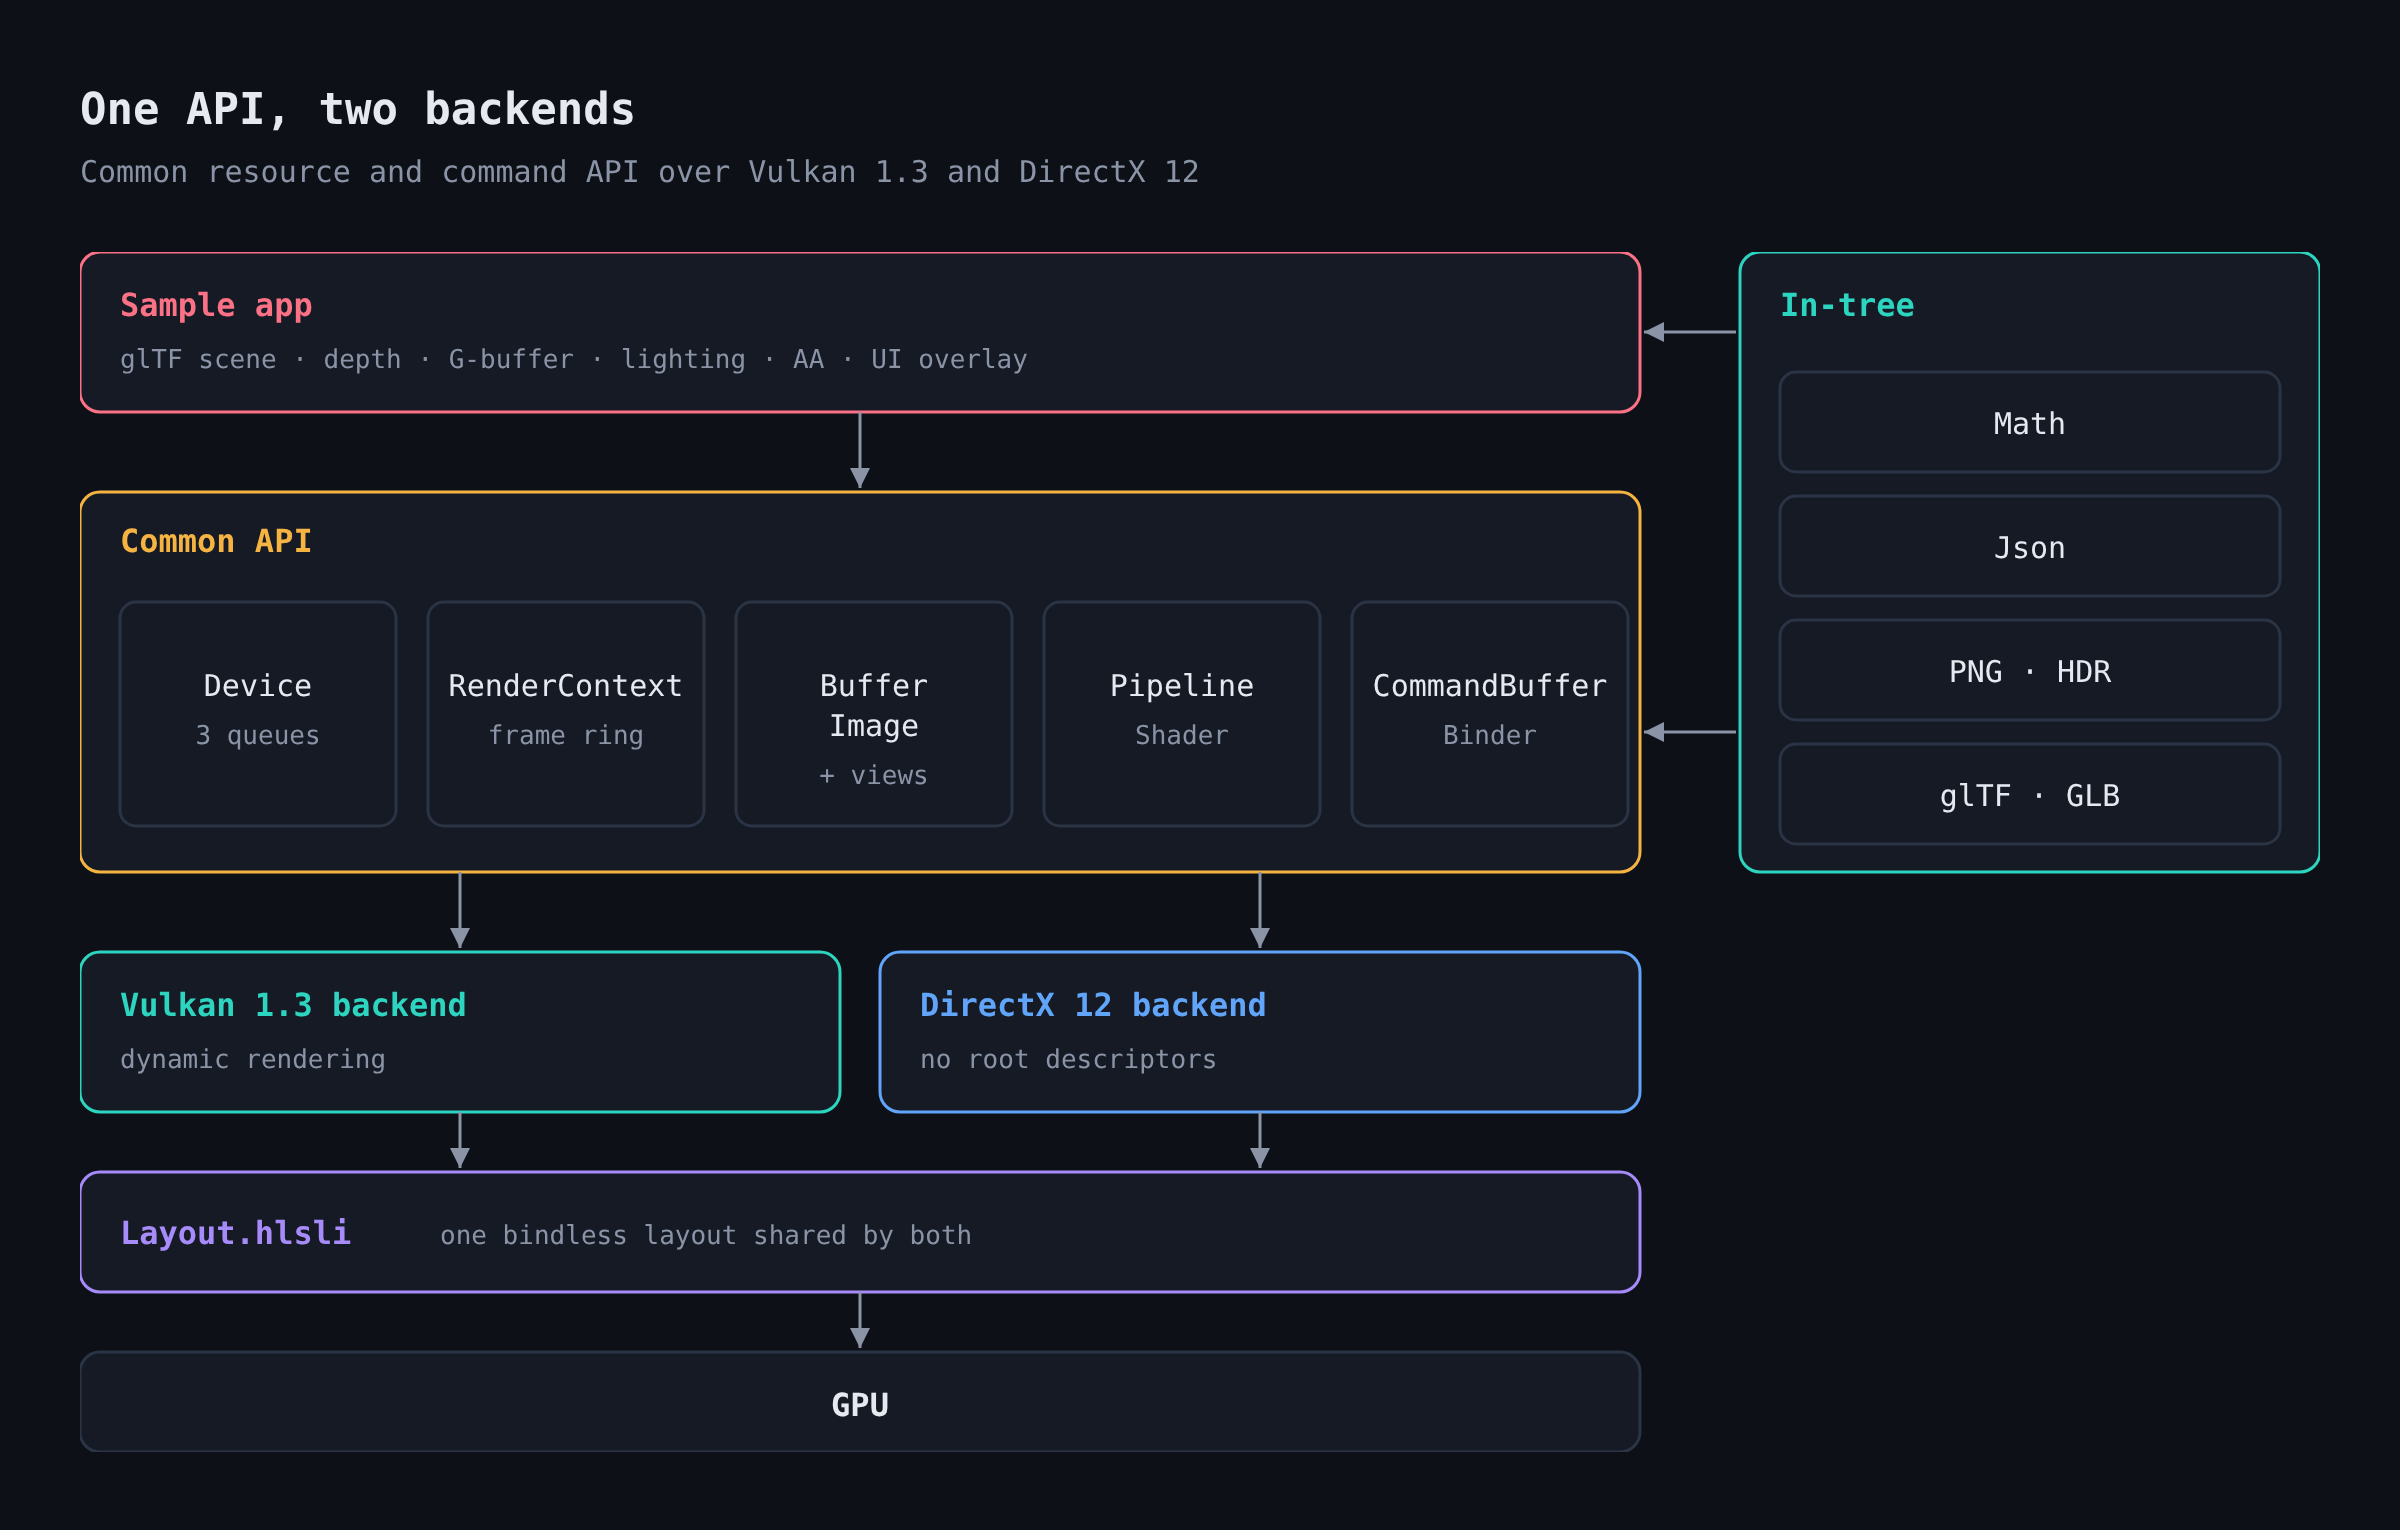Click the 'no root descriptors' text

[1068, 1060]
